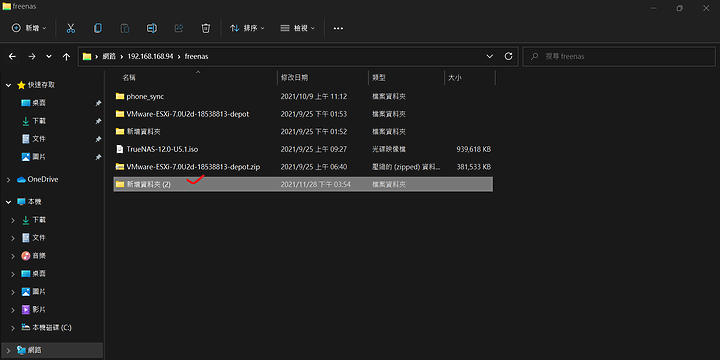Collapse the 本機 (This PC) node
This screenshot has width=720, height=360.
[8, 202]
